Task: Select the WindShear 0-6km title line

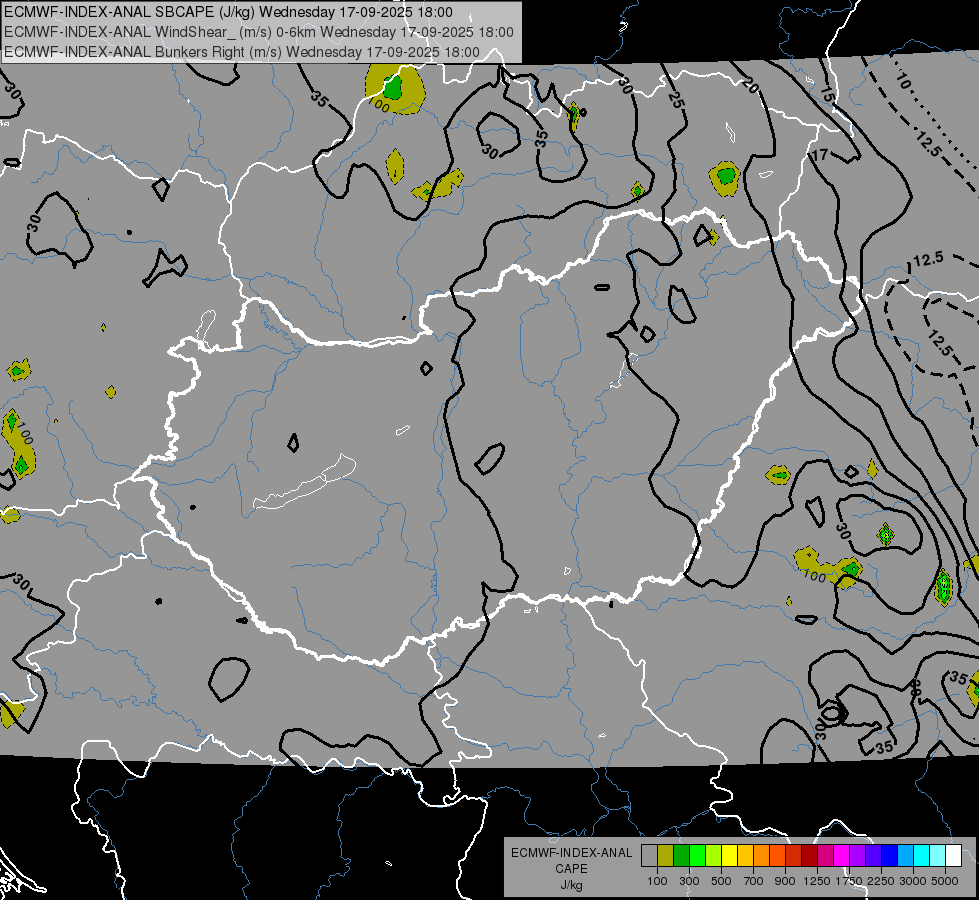Action: tap(258, 32)
